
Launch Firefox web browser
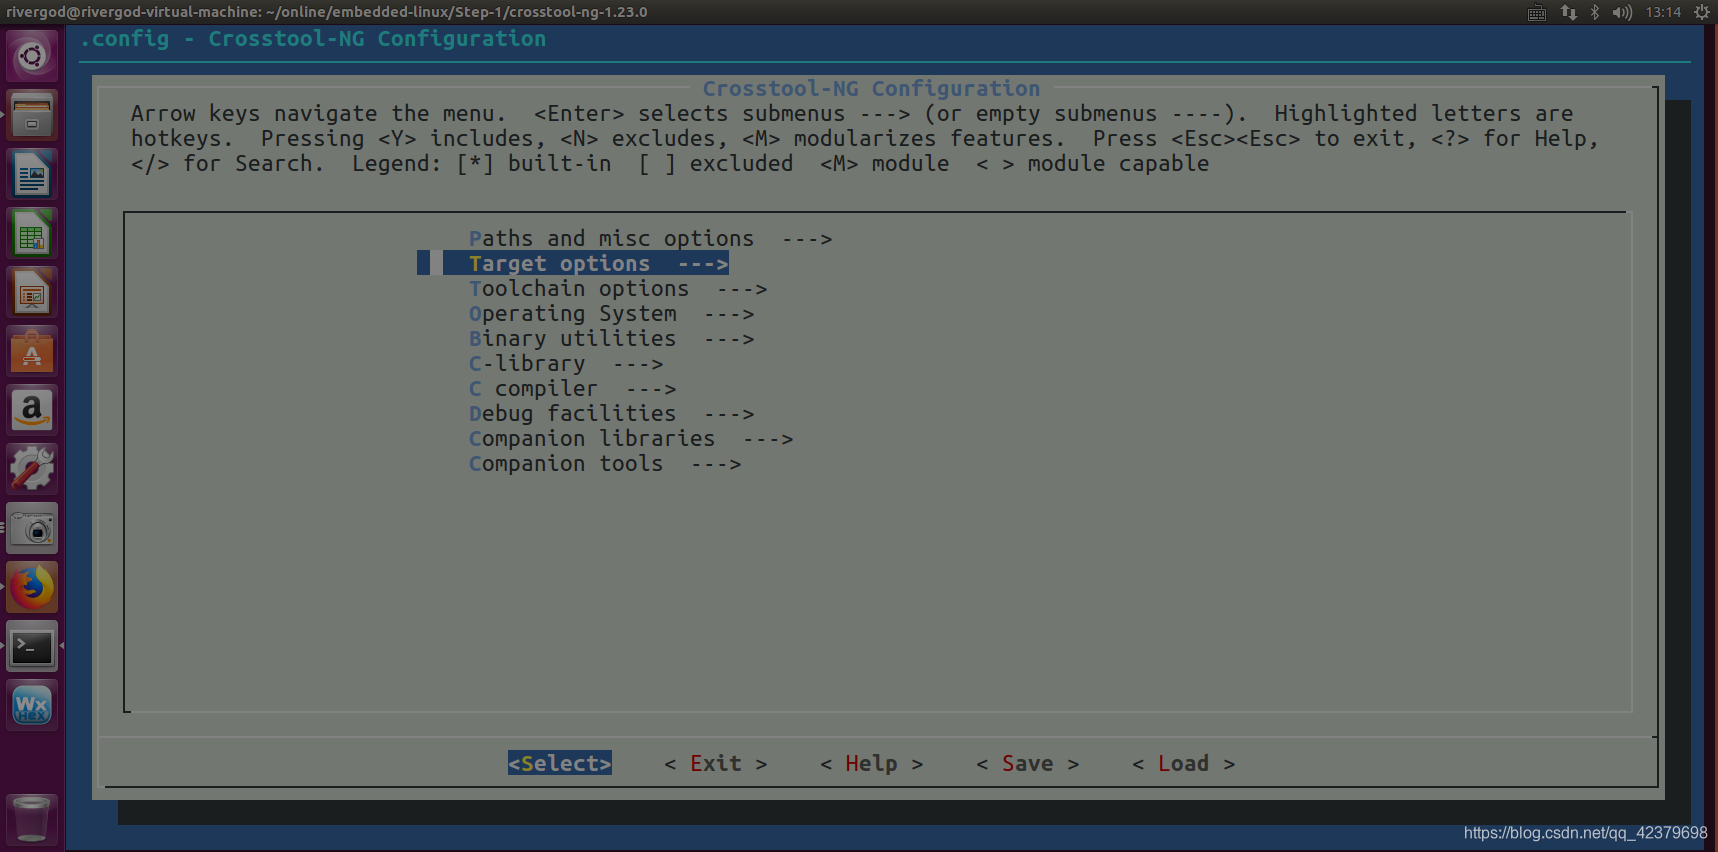coord(32,587)
